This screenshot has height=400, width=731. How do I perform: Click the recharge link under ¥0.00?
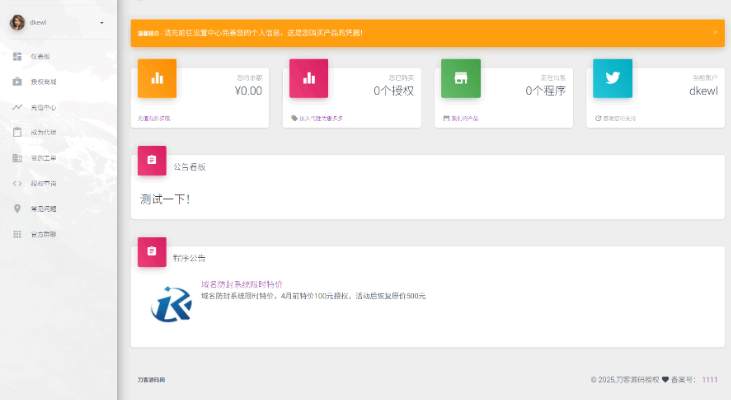point(154,118)
